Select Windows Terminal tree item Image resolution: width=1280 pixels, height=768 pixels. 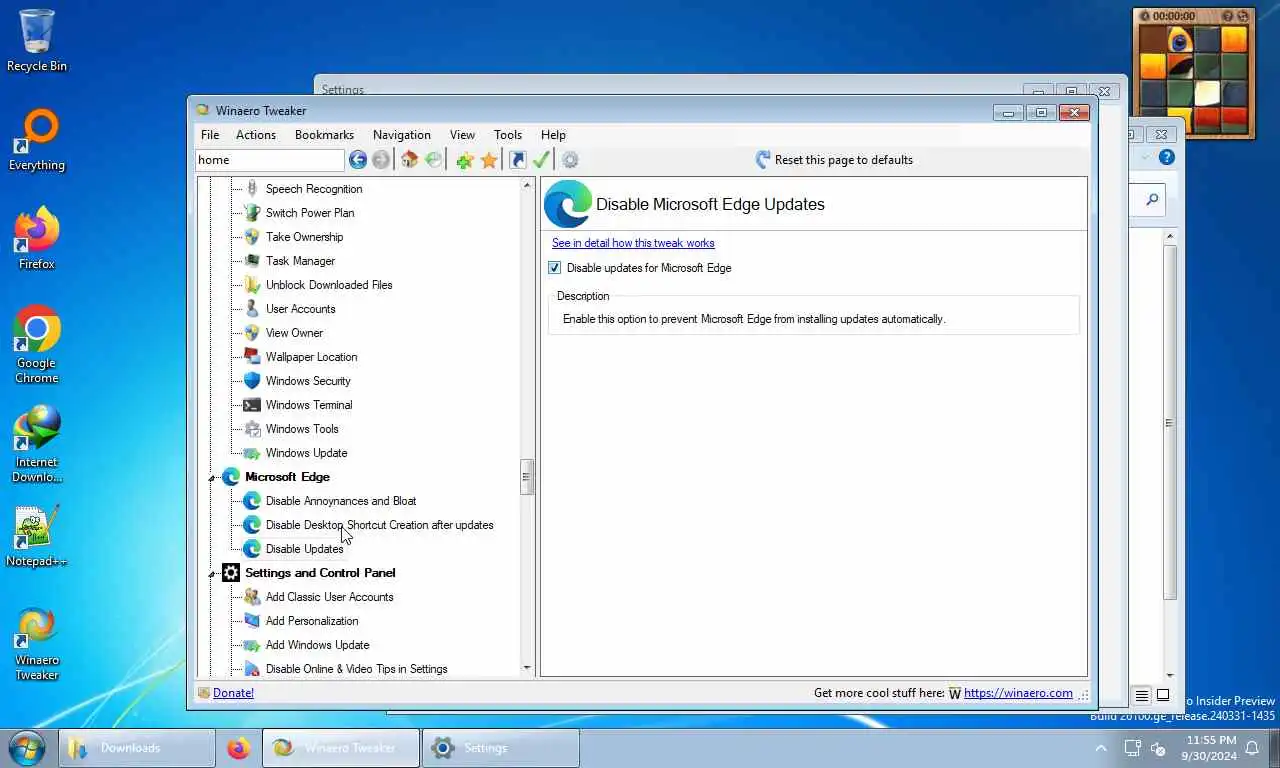(309, 405)
